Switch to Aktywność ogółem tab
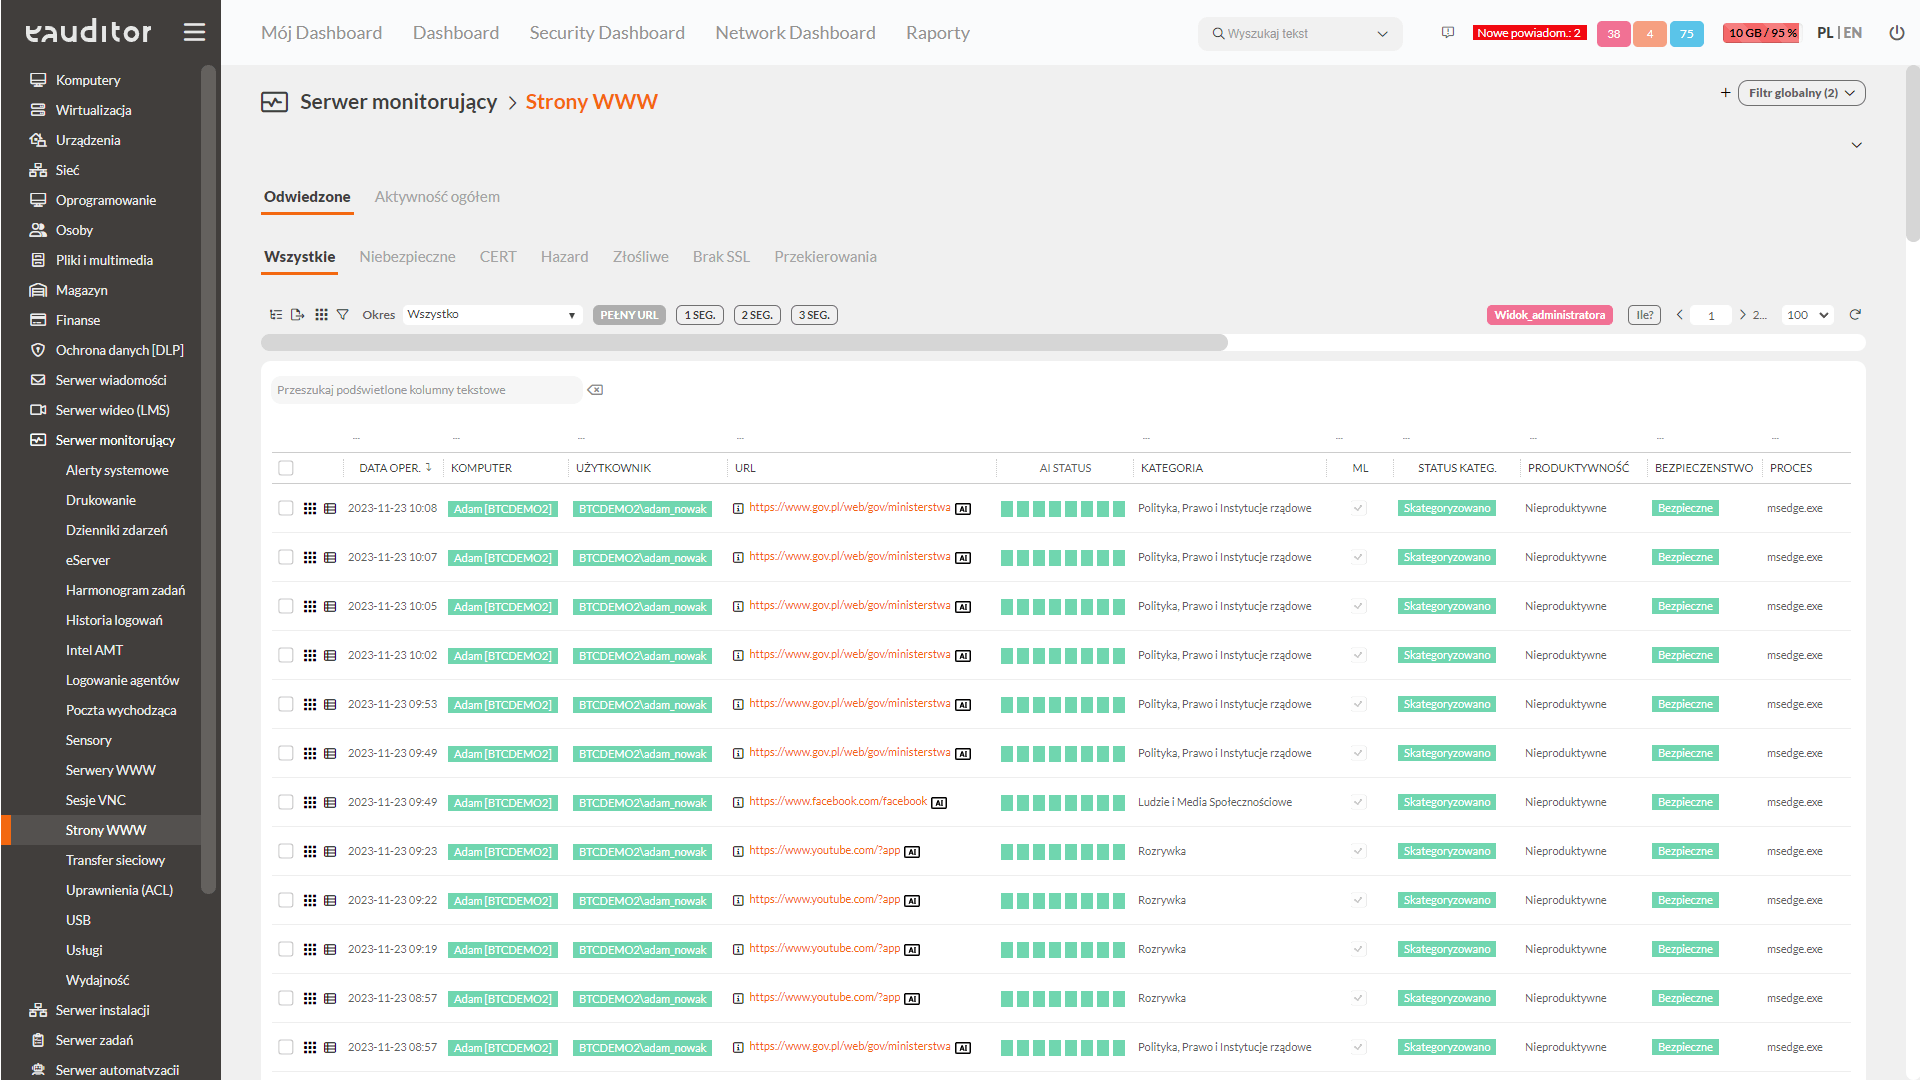1920x1080 pixels. click(x=437, y=197)
